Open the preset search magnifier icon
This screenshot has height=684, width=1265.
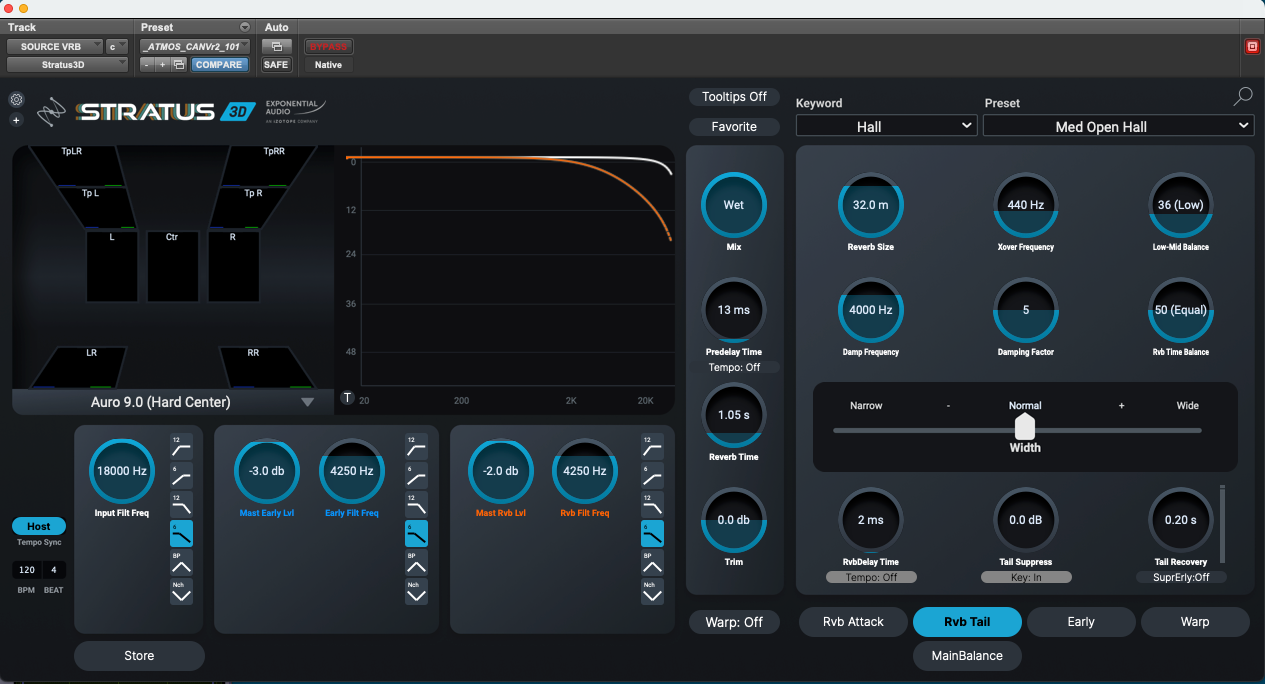tap(1242, 97)
